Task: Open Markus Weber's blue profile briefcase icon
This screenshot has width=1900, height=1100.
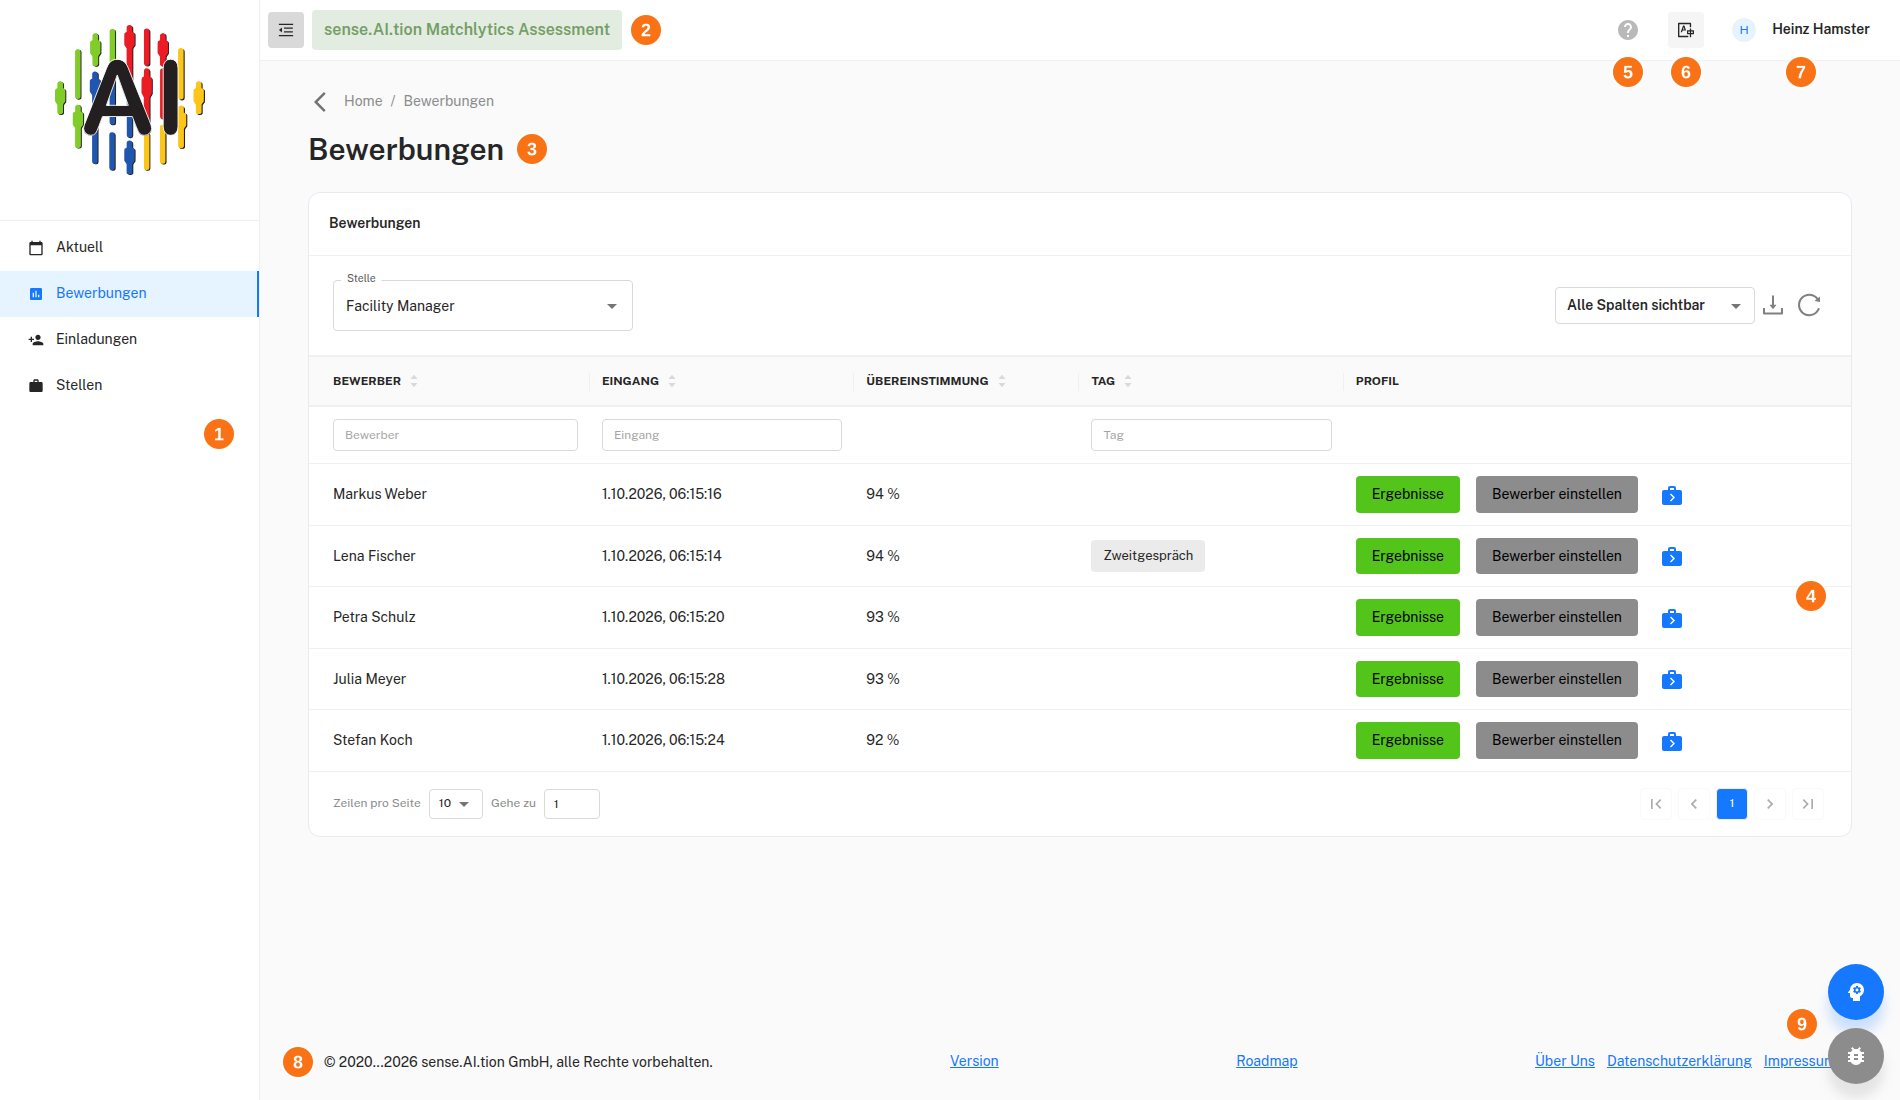Action: pyautogui.click(x=1672, y=495)
